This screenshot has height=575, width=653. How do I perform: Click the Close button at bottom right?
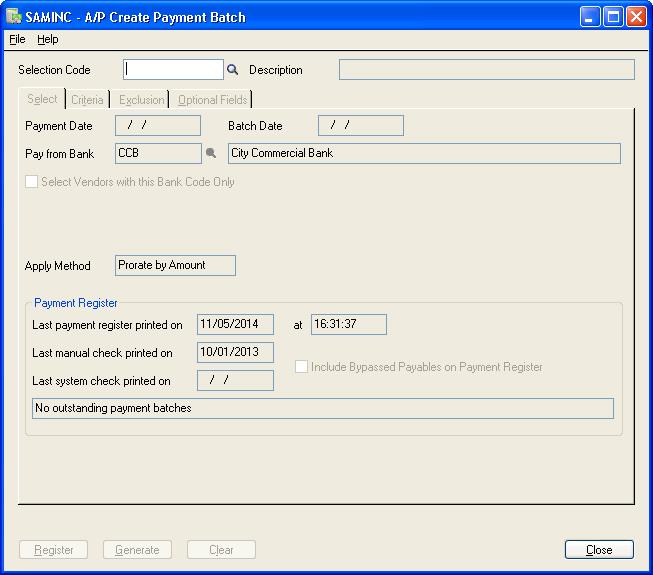[x=599, y=550]
